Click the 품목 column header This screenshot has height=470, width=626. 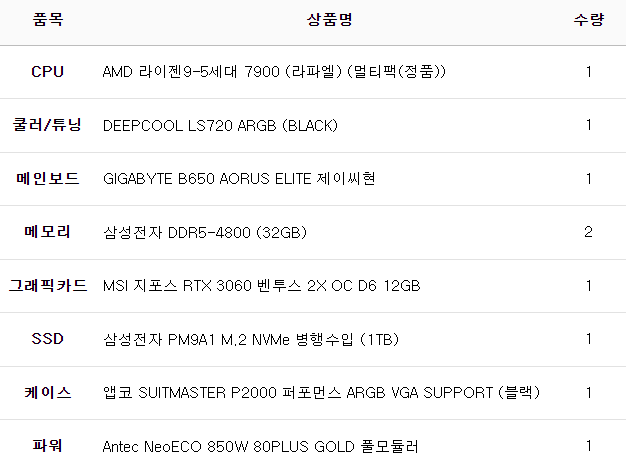47,20
